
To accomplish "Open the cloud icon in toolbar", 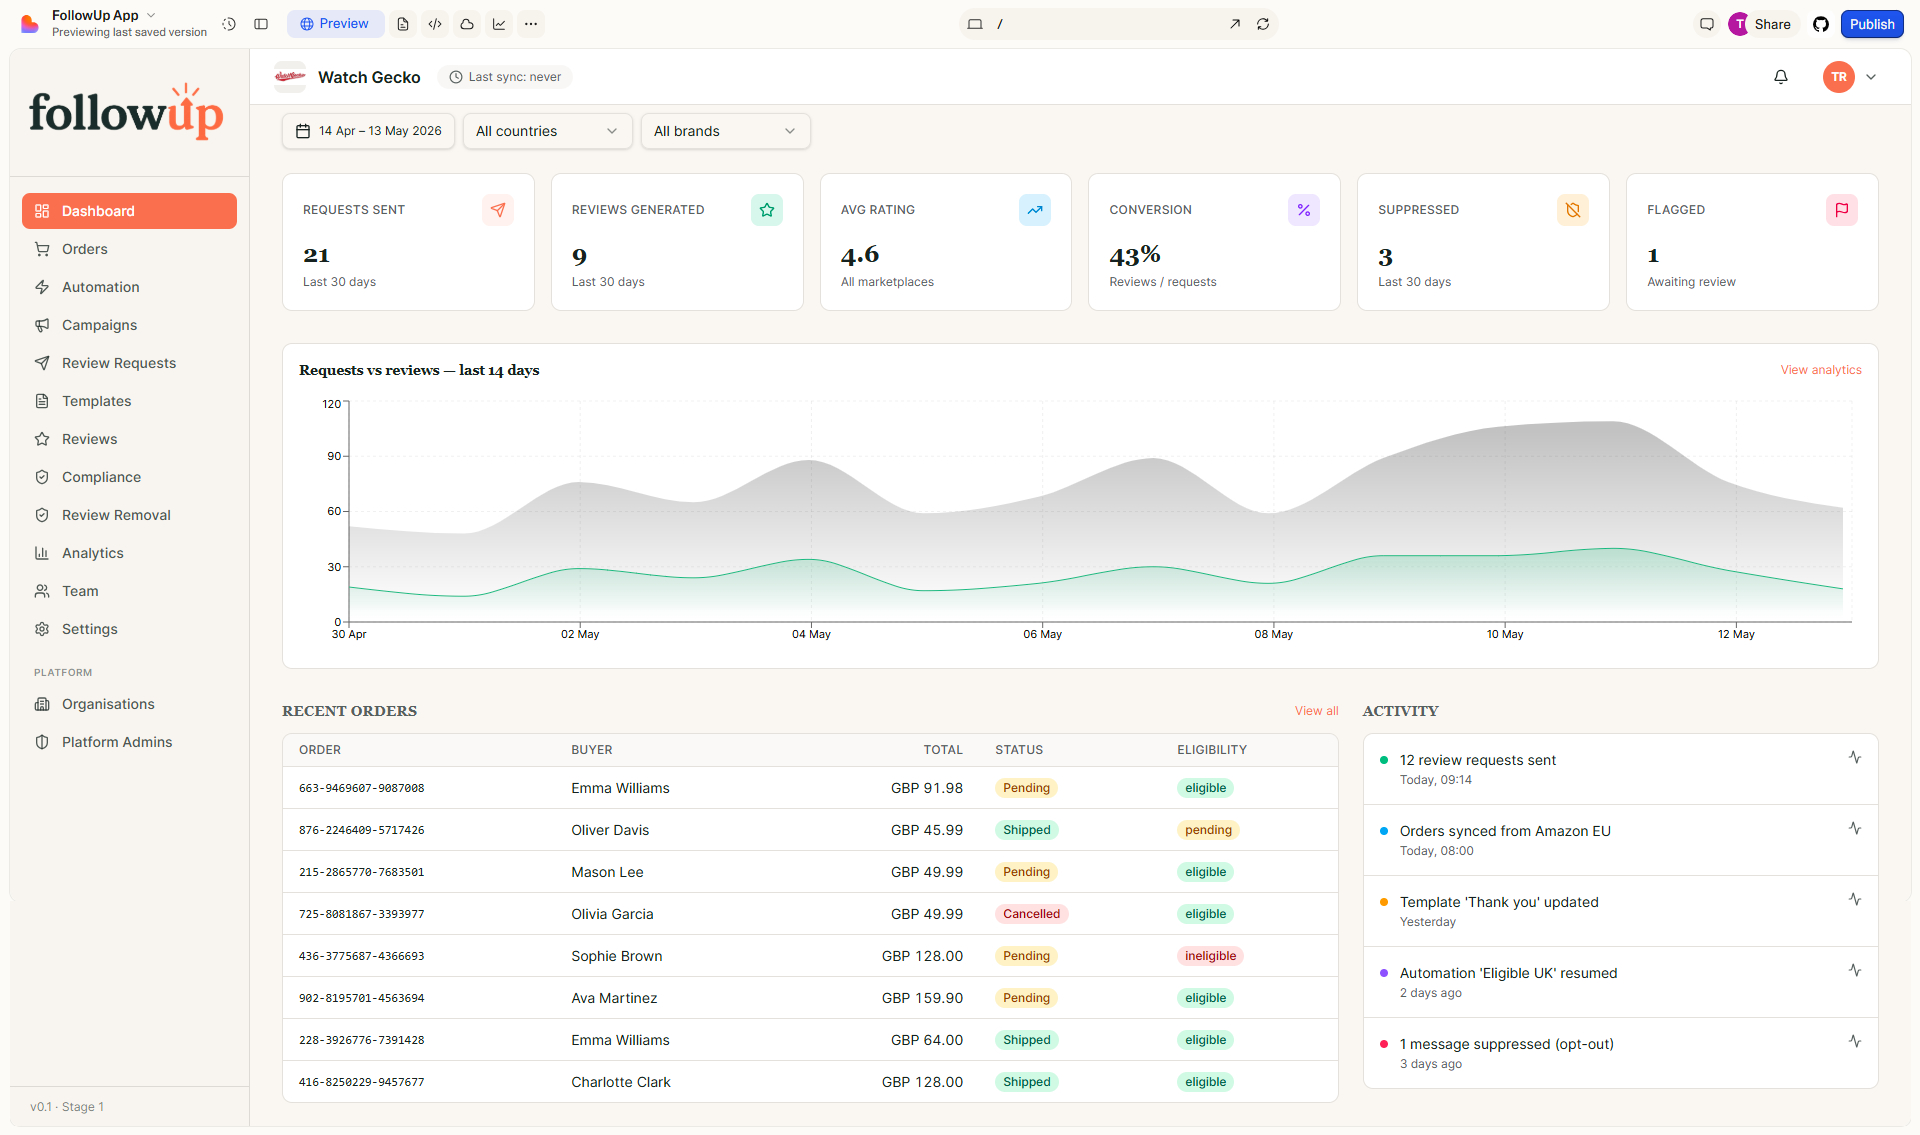I will point(467,24).
